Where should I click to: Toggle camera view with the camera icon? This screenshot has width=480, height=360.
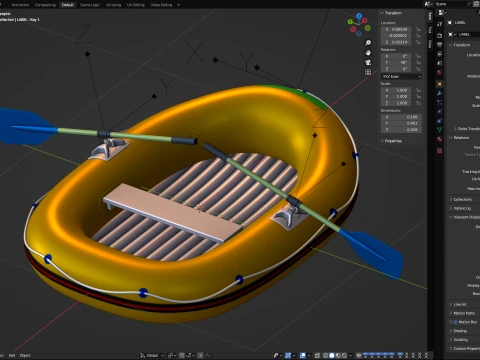pyautogui.click(x=368, y=62)
